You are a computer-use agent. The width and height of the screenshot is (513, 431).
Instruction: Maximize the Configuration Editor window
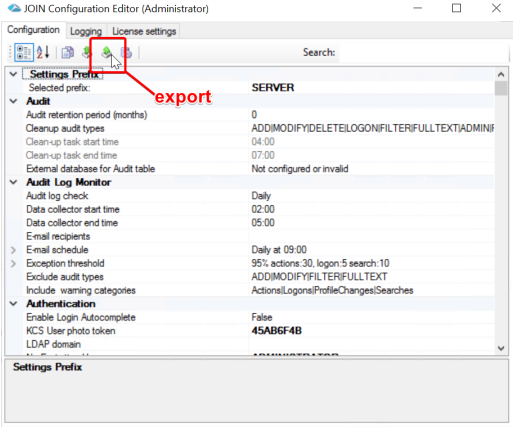(x=456, y=8)
